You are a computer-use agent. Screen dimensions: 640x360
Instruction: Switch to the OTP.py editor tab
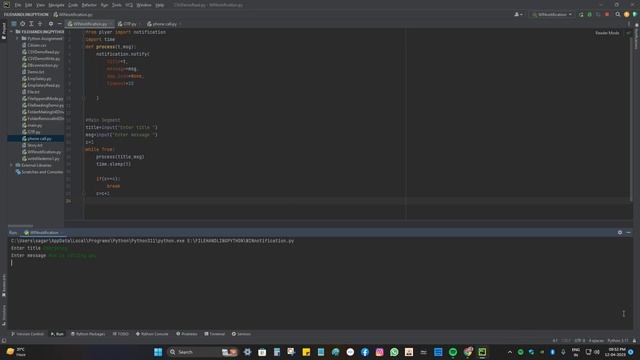point(129,24)
